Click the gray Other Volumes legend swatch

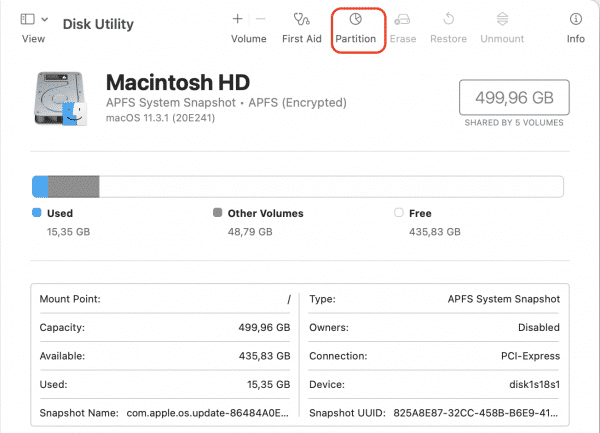coord(217,213)
